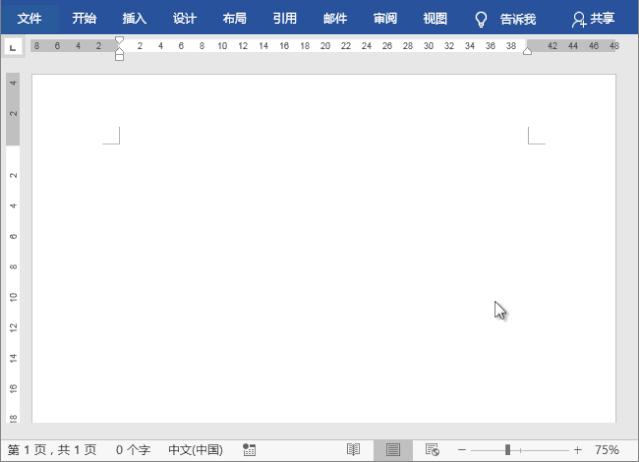Click the 告诉我 search box
Image resolution: width=639 pixels, height=462 pixels.
[x=518, y=19]
